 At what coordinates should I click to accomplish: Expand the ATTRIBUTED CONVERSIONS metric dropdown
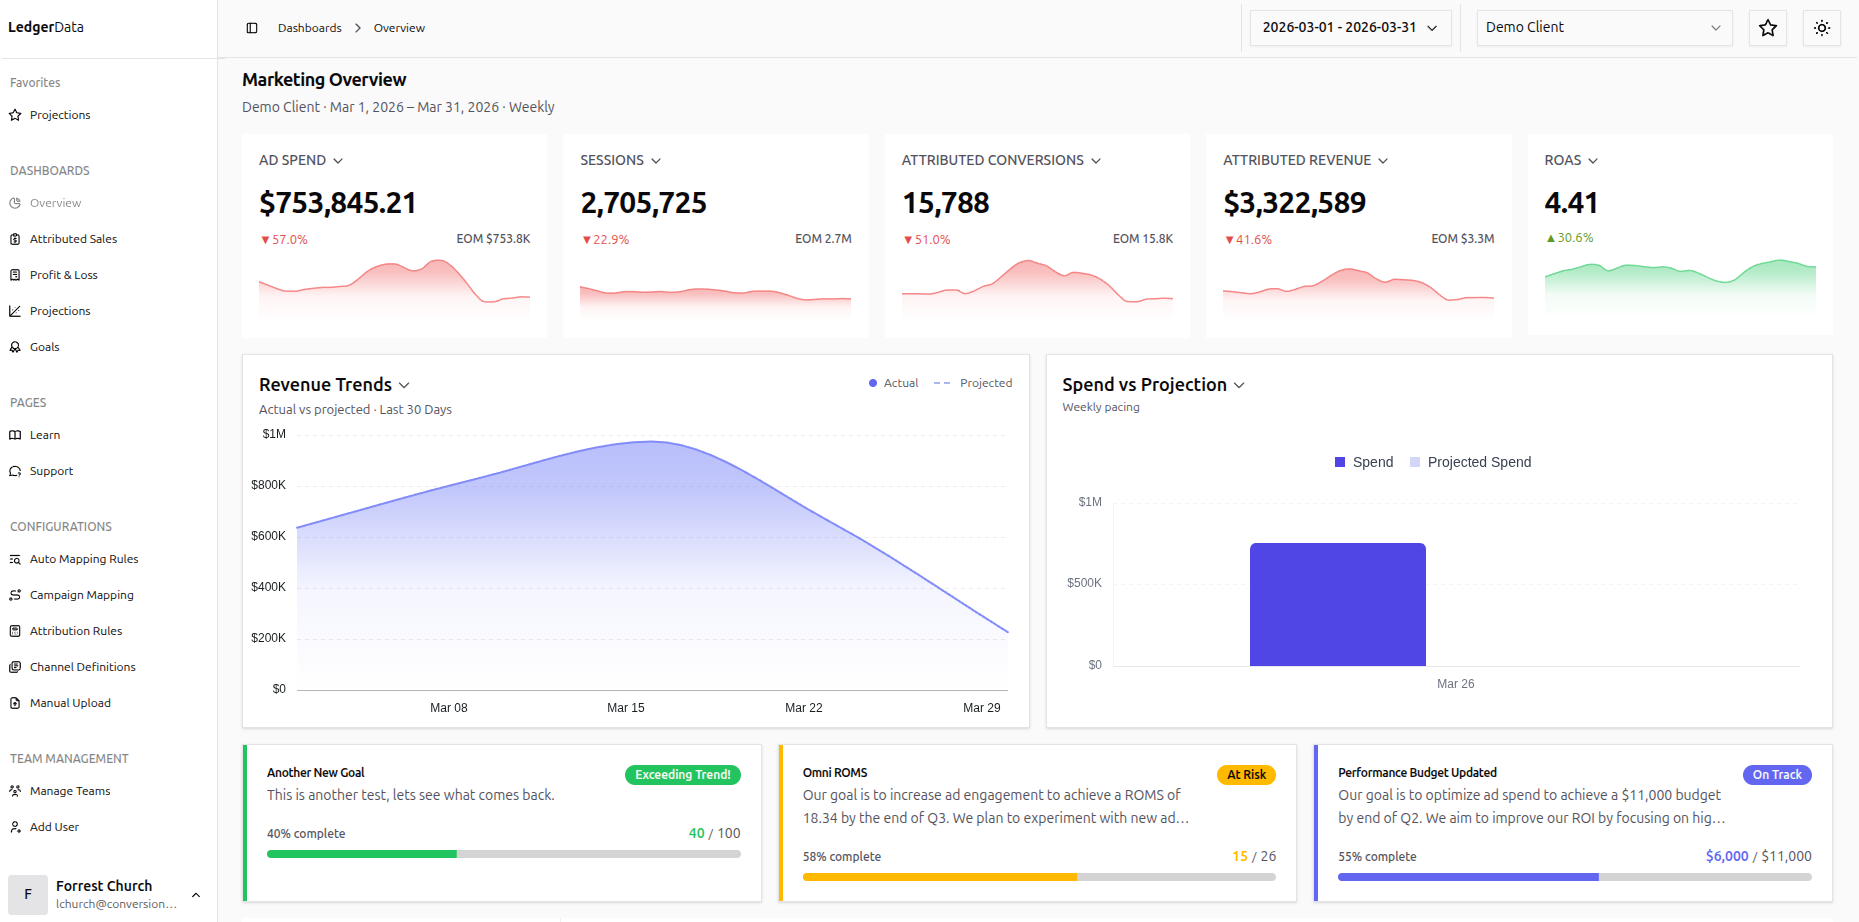click(x=1096, y=161)
